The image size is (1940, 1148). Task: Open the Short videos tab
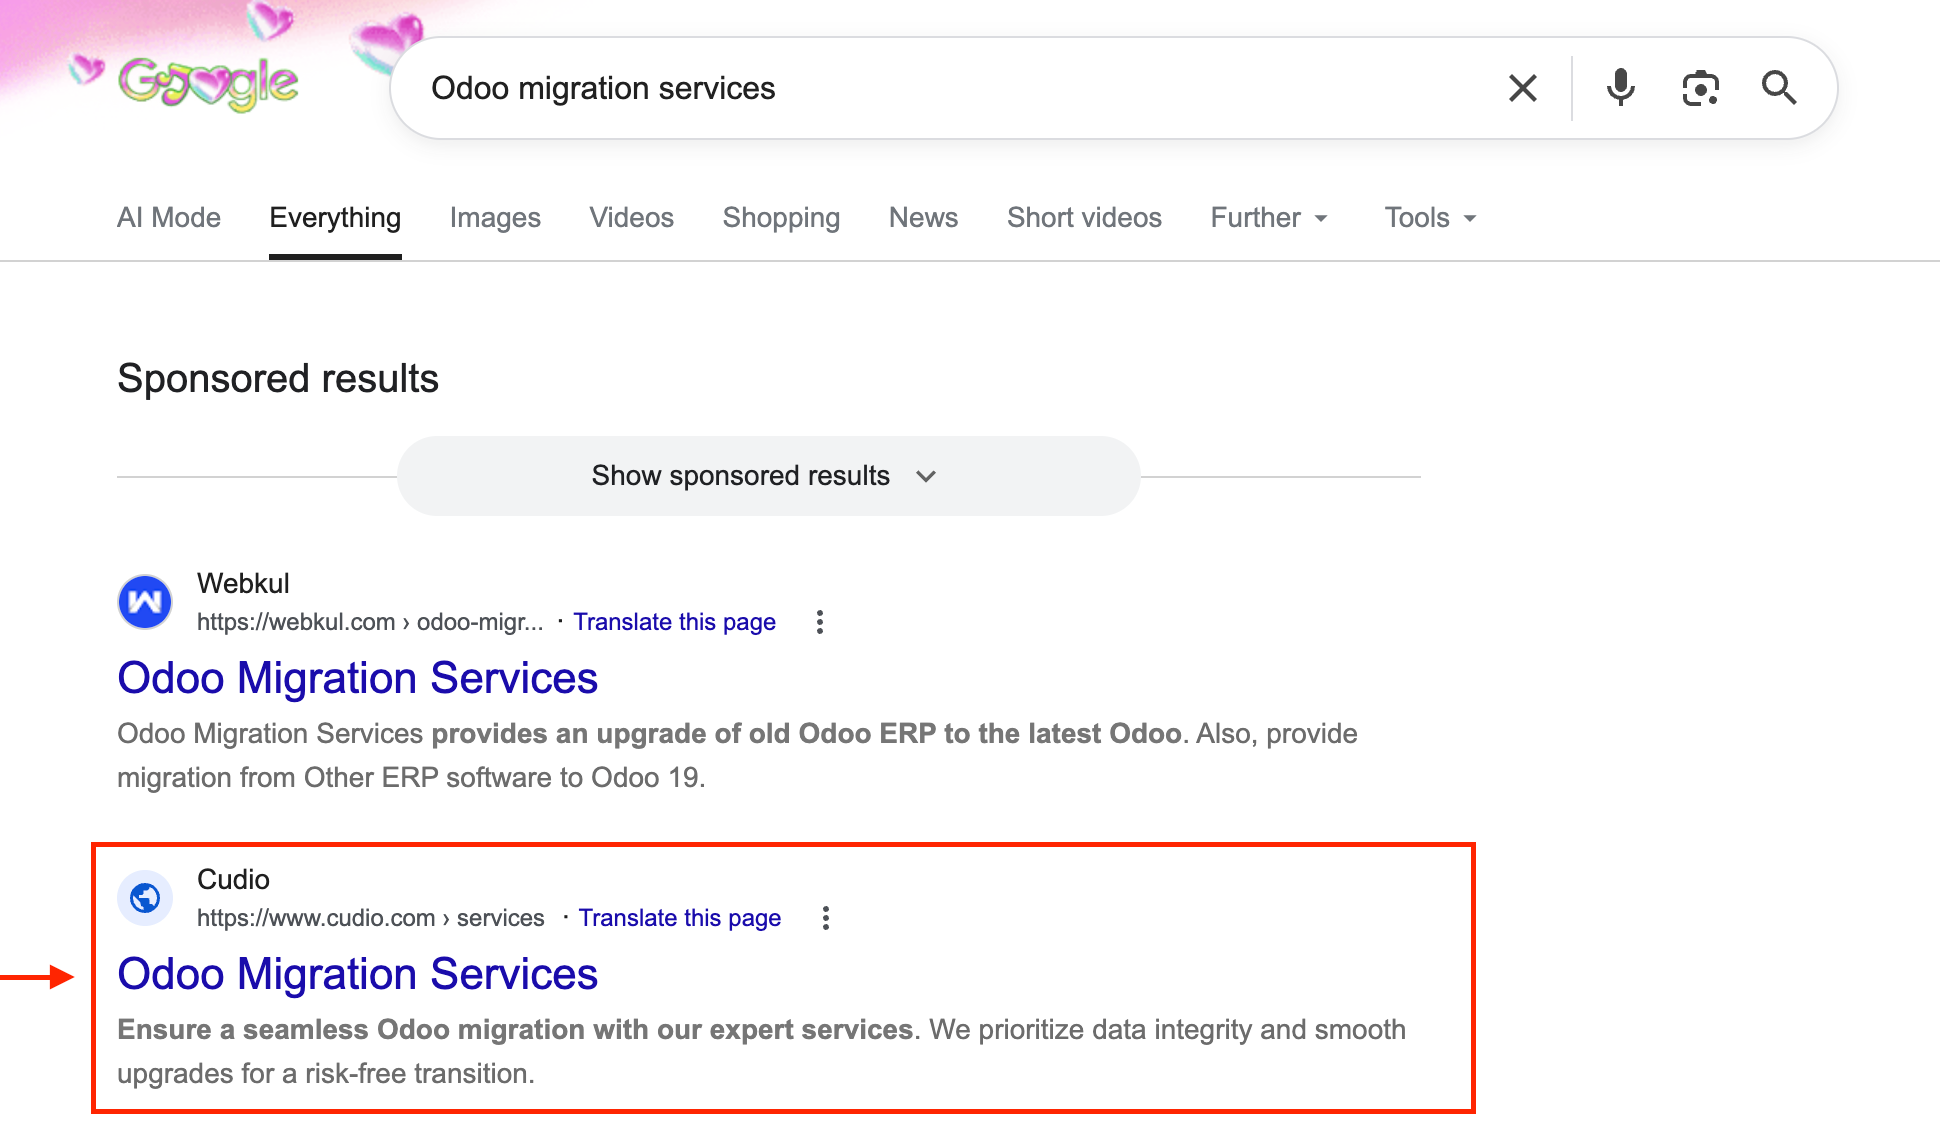[1084, 218]
